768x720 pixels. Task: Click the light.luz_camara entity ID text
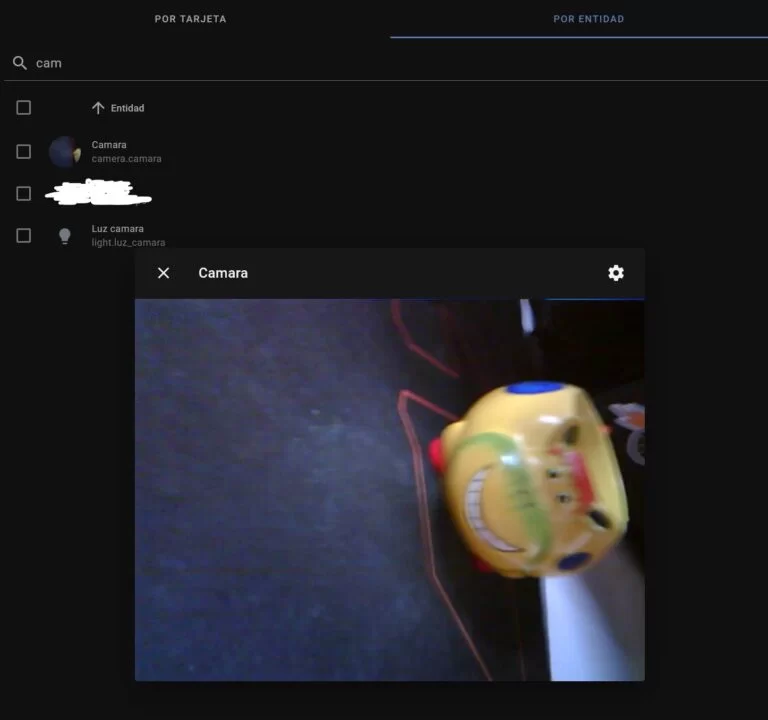pyautogui.click(x=128, y=243)
